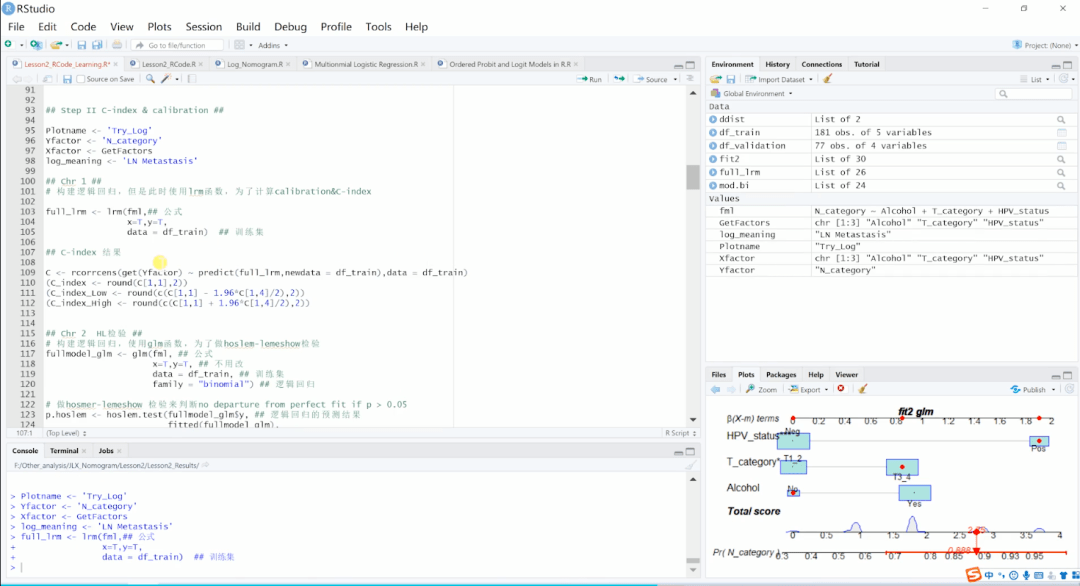Viewport: 1080px width, 586px height.
Task: Switch environment view using List dropdown
Action: pos(1035,79)
